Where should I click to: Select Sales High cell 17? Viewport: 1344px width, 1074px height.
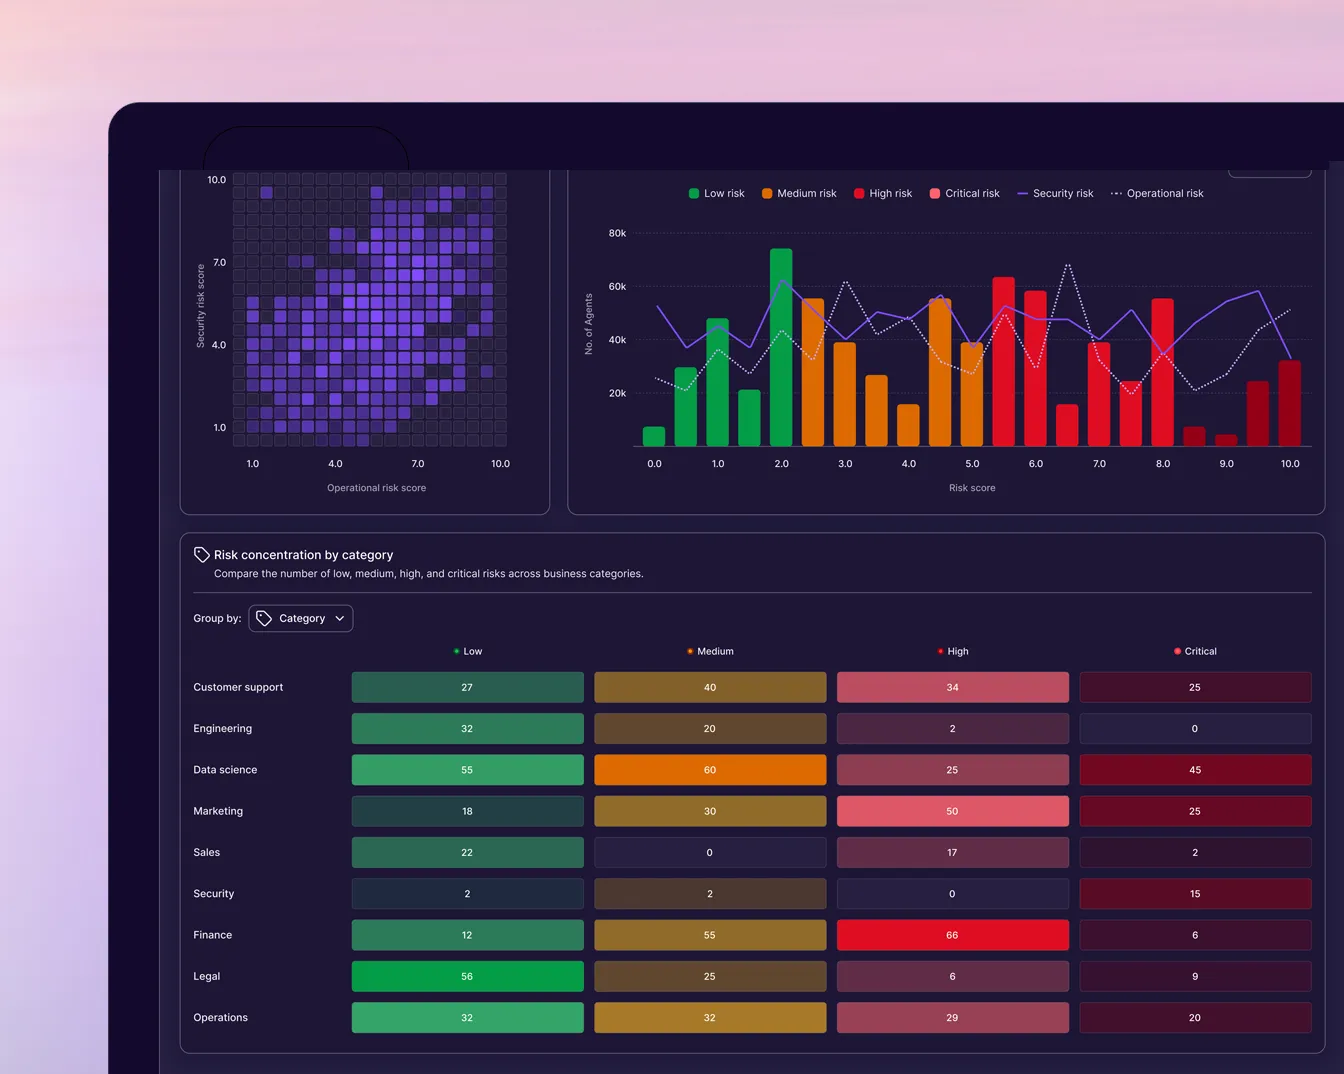click(x=952, y=852)
